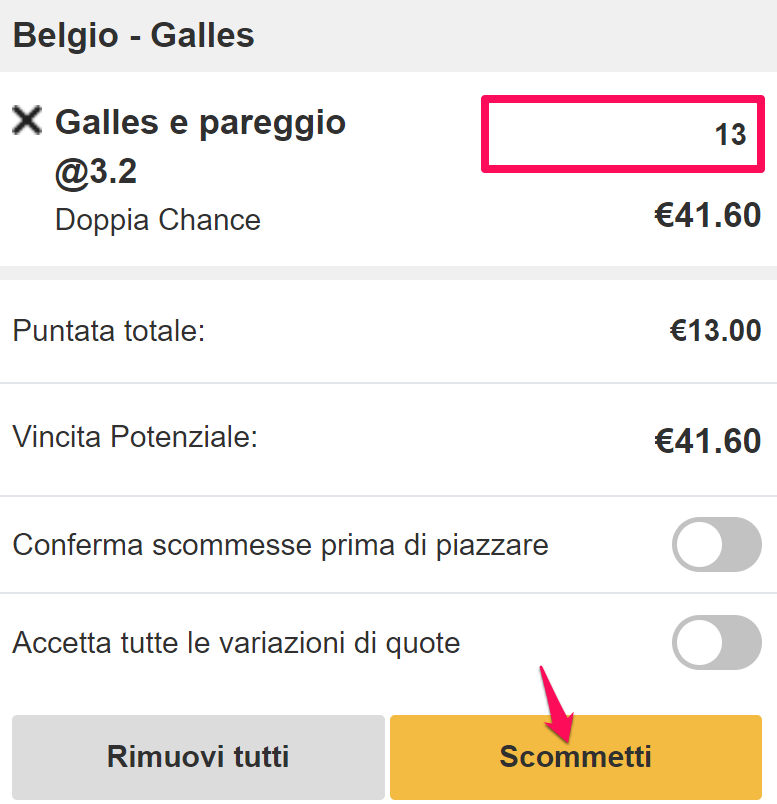The height and width of the screenshot is (804, 777).
Task: Click the €41.60 return below the stake field
Action: click(x=708, y=215)
